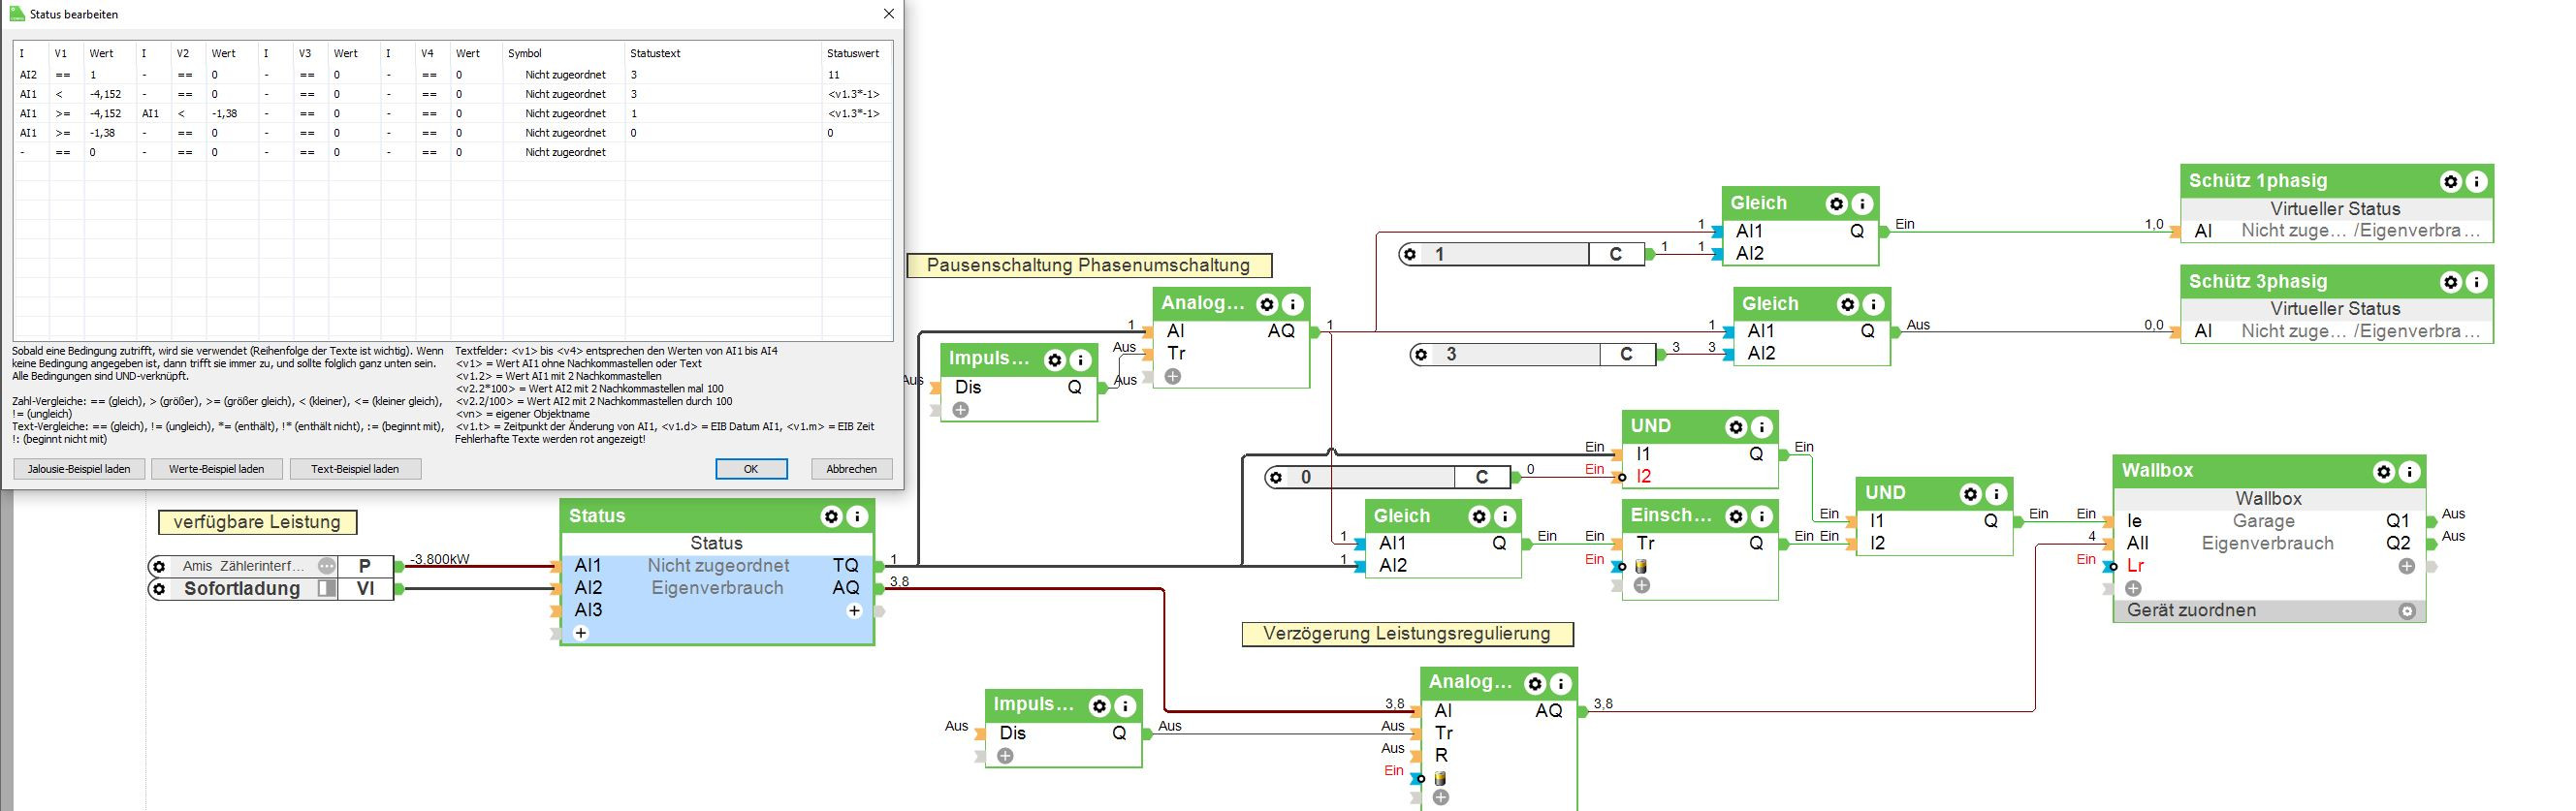The height and width of the screenshot is (811, 2576).
Task: Open gear on UND block feeding the Wallbox
Action: [1970, 494]
